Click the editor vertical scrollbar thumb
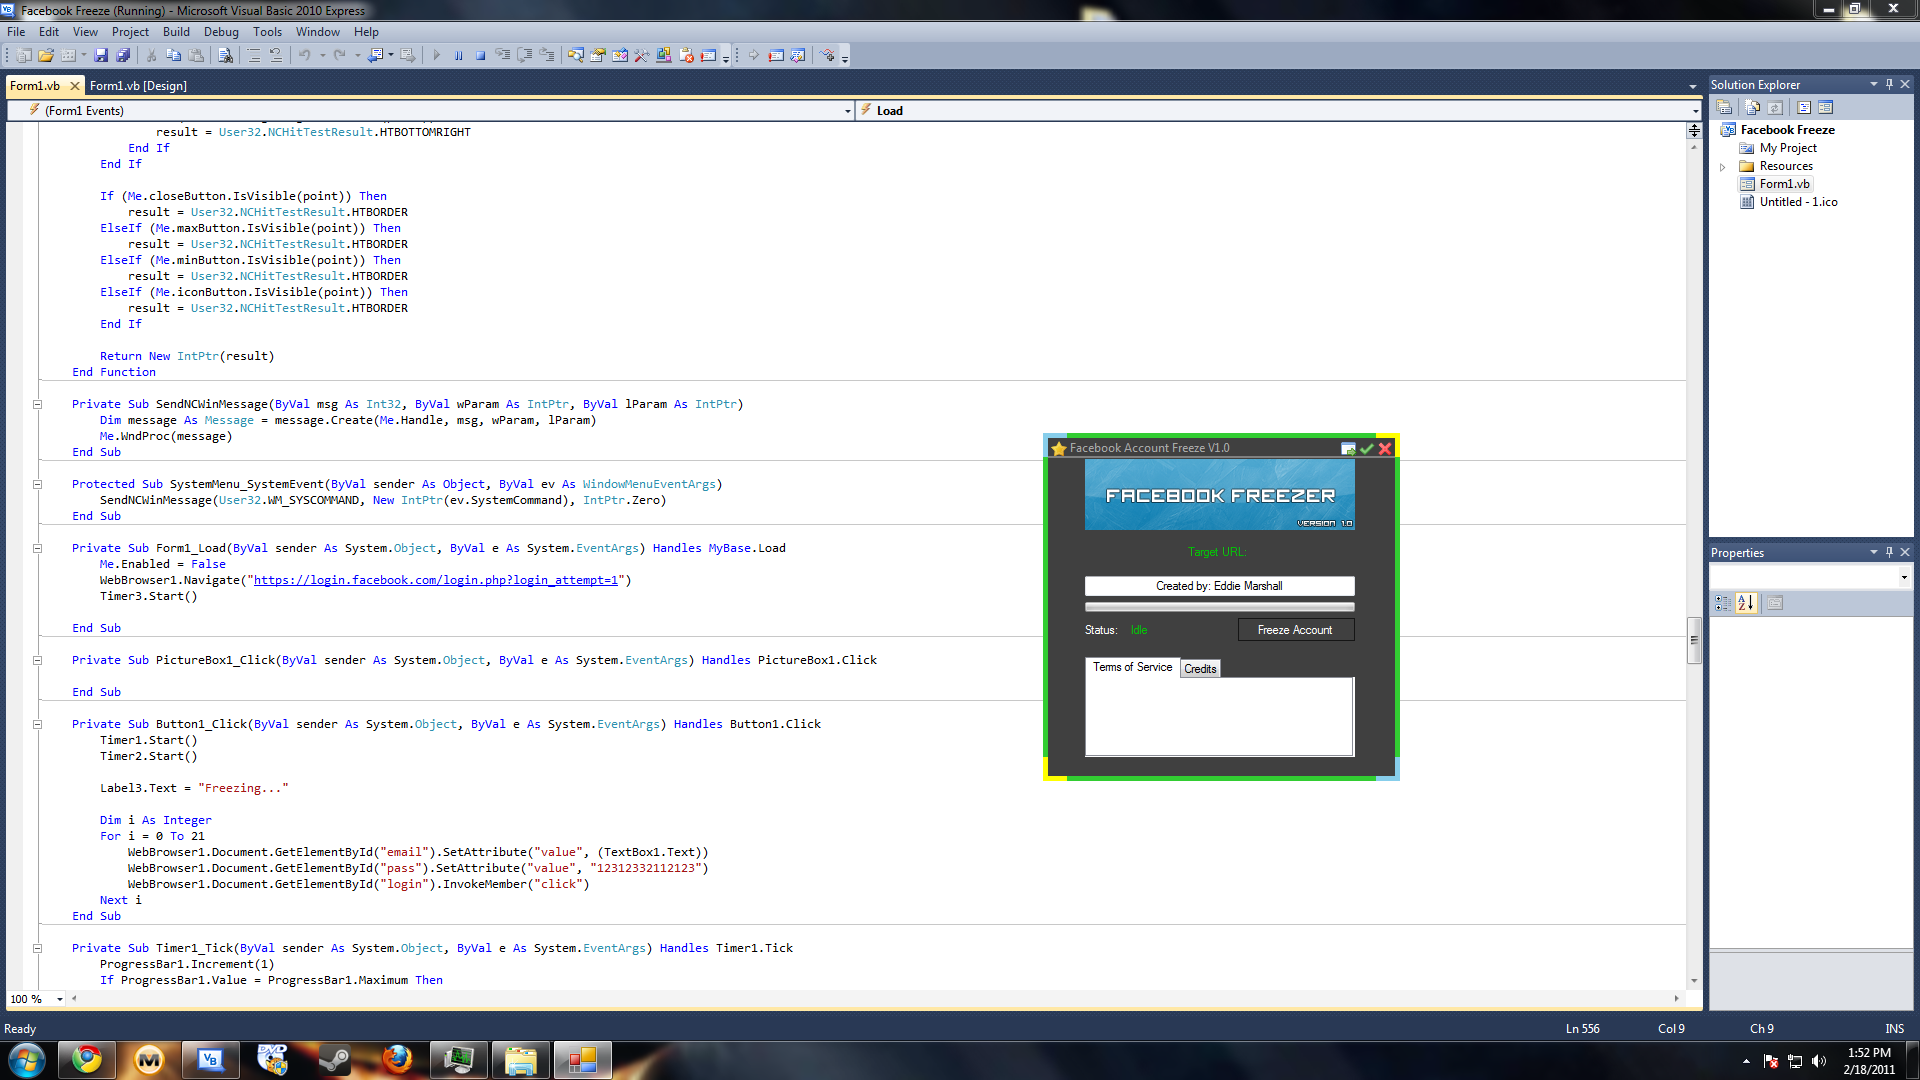The height and width of the screenshot is (1080, 1920). (1694, 641)
